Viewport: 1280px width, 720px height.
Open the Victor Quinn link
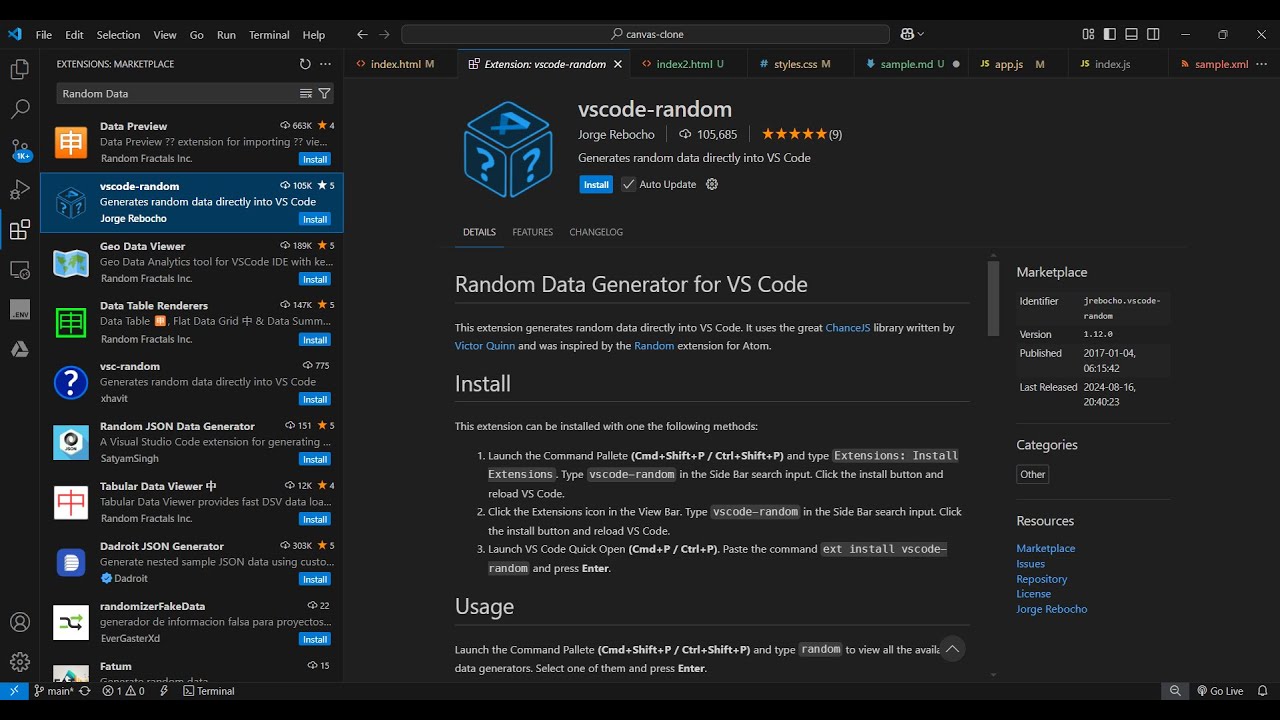485,346
